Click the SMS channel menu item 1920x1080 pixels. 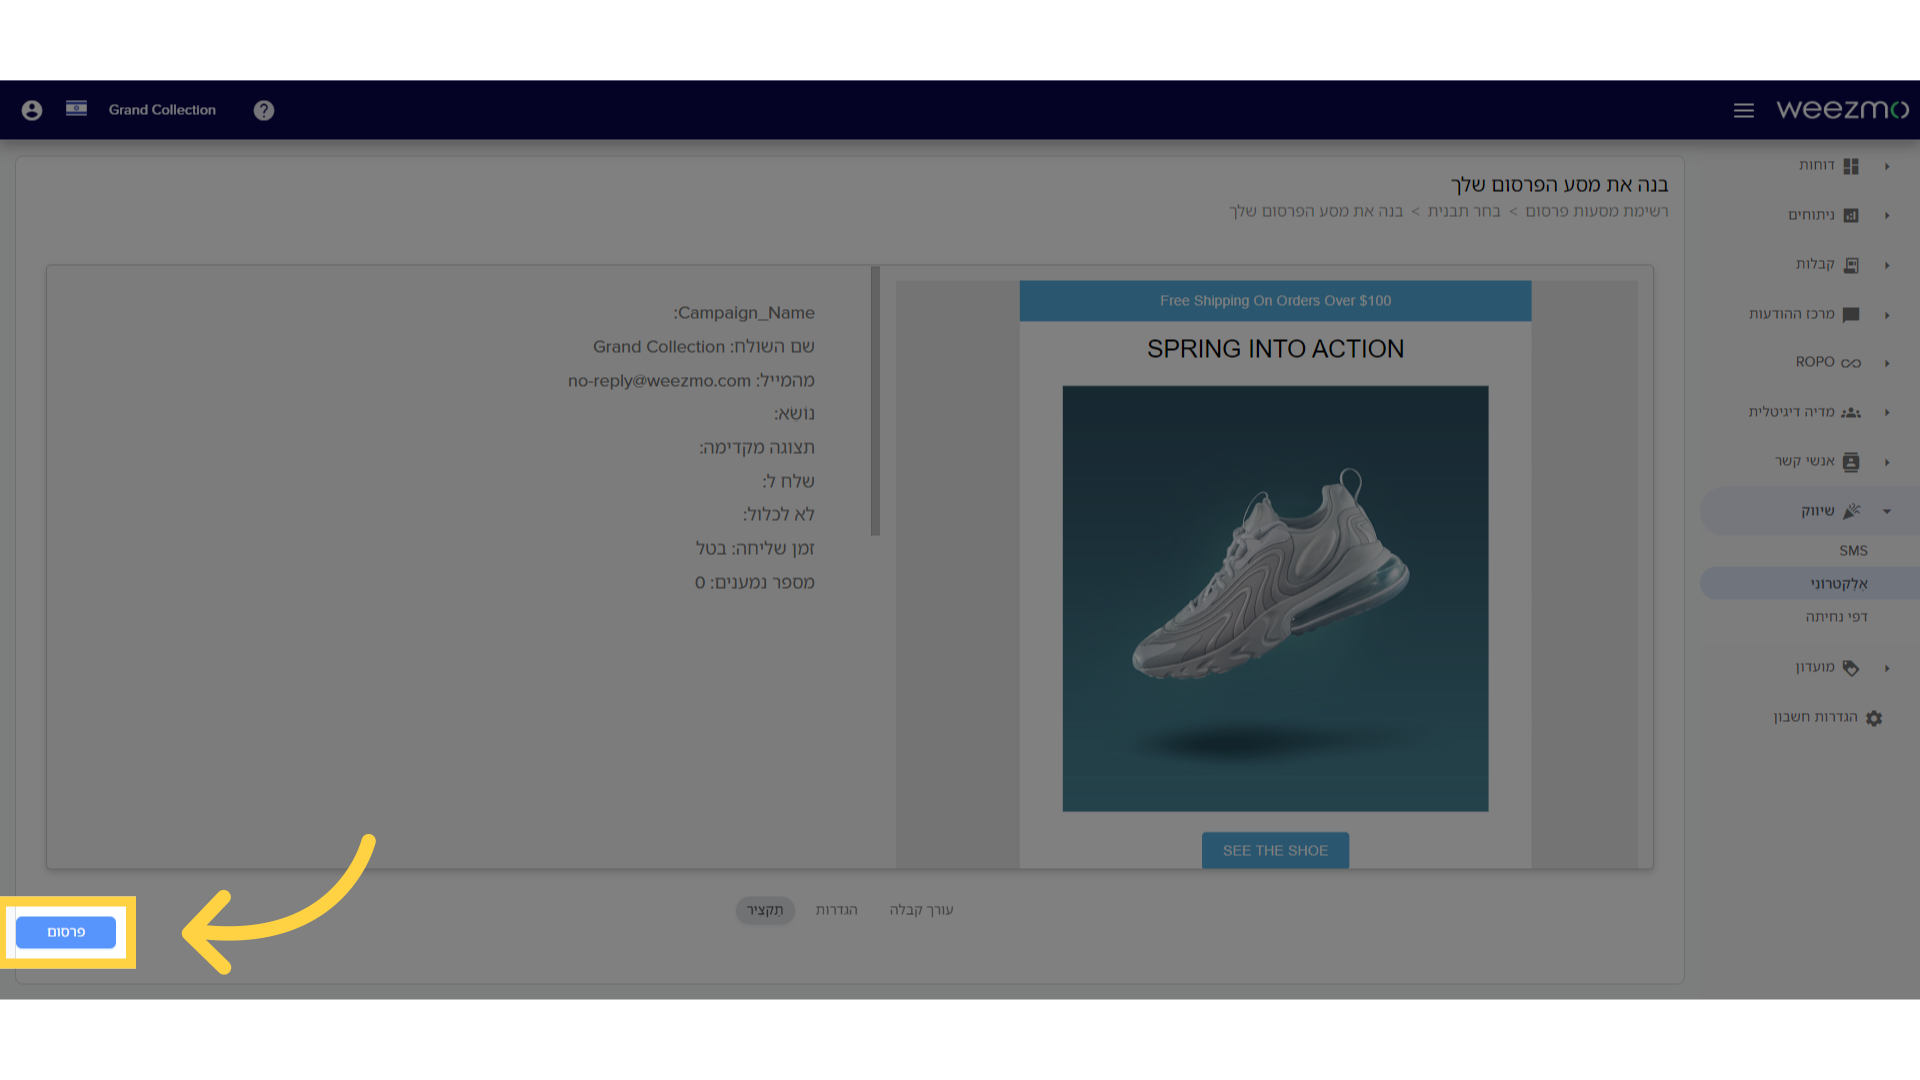[1853, 550]
